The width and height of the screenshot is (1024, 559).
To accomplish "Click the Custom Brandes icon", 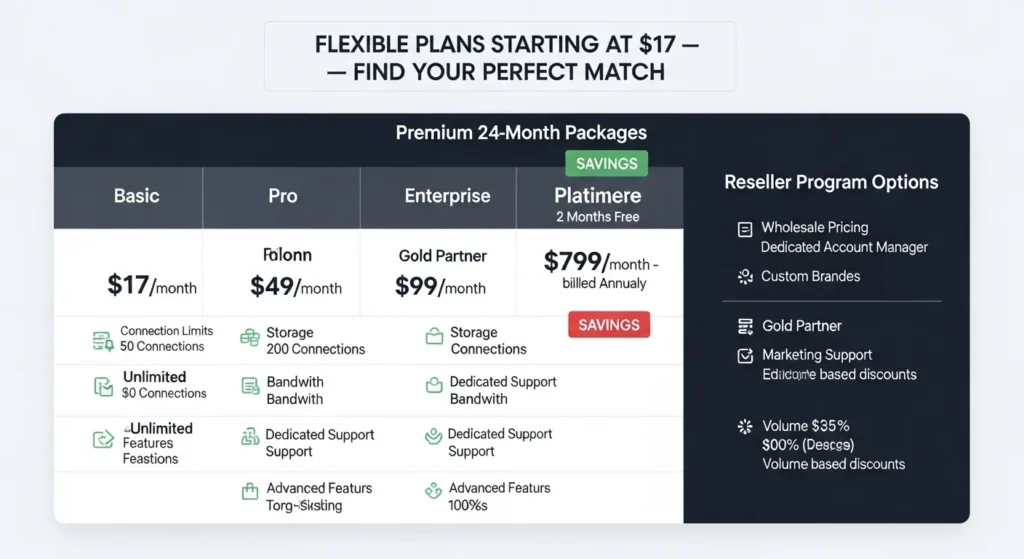I will click(744, 276).
